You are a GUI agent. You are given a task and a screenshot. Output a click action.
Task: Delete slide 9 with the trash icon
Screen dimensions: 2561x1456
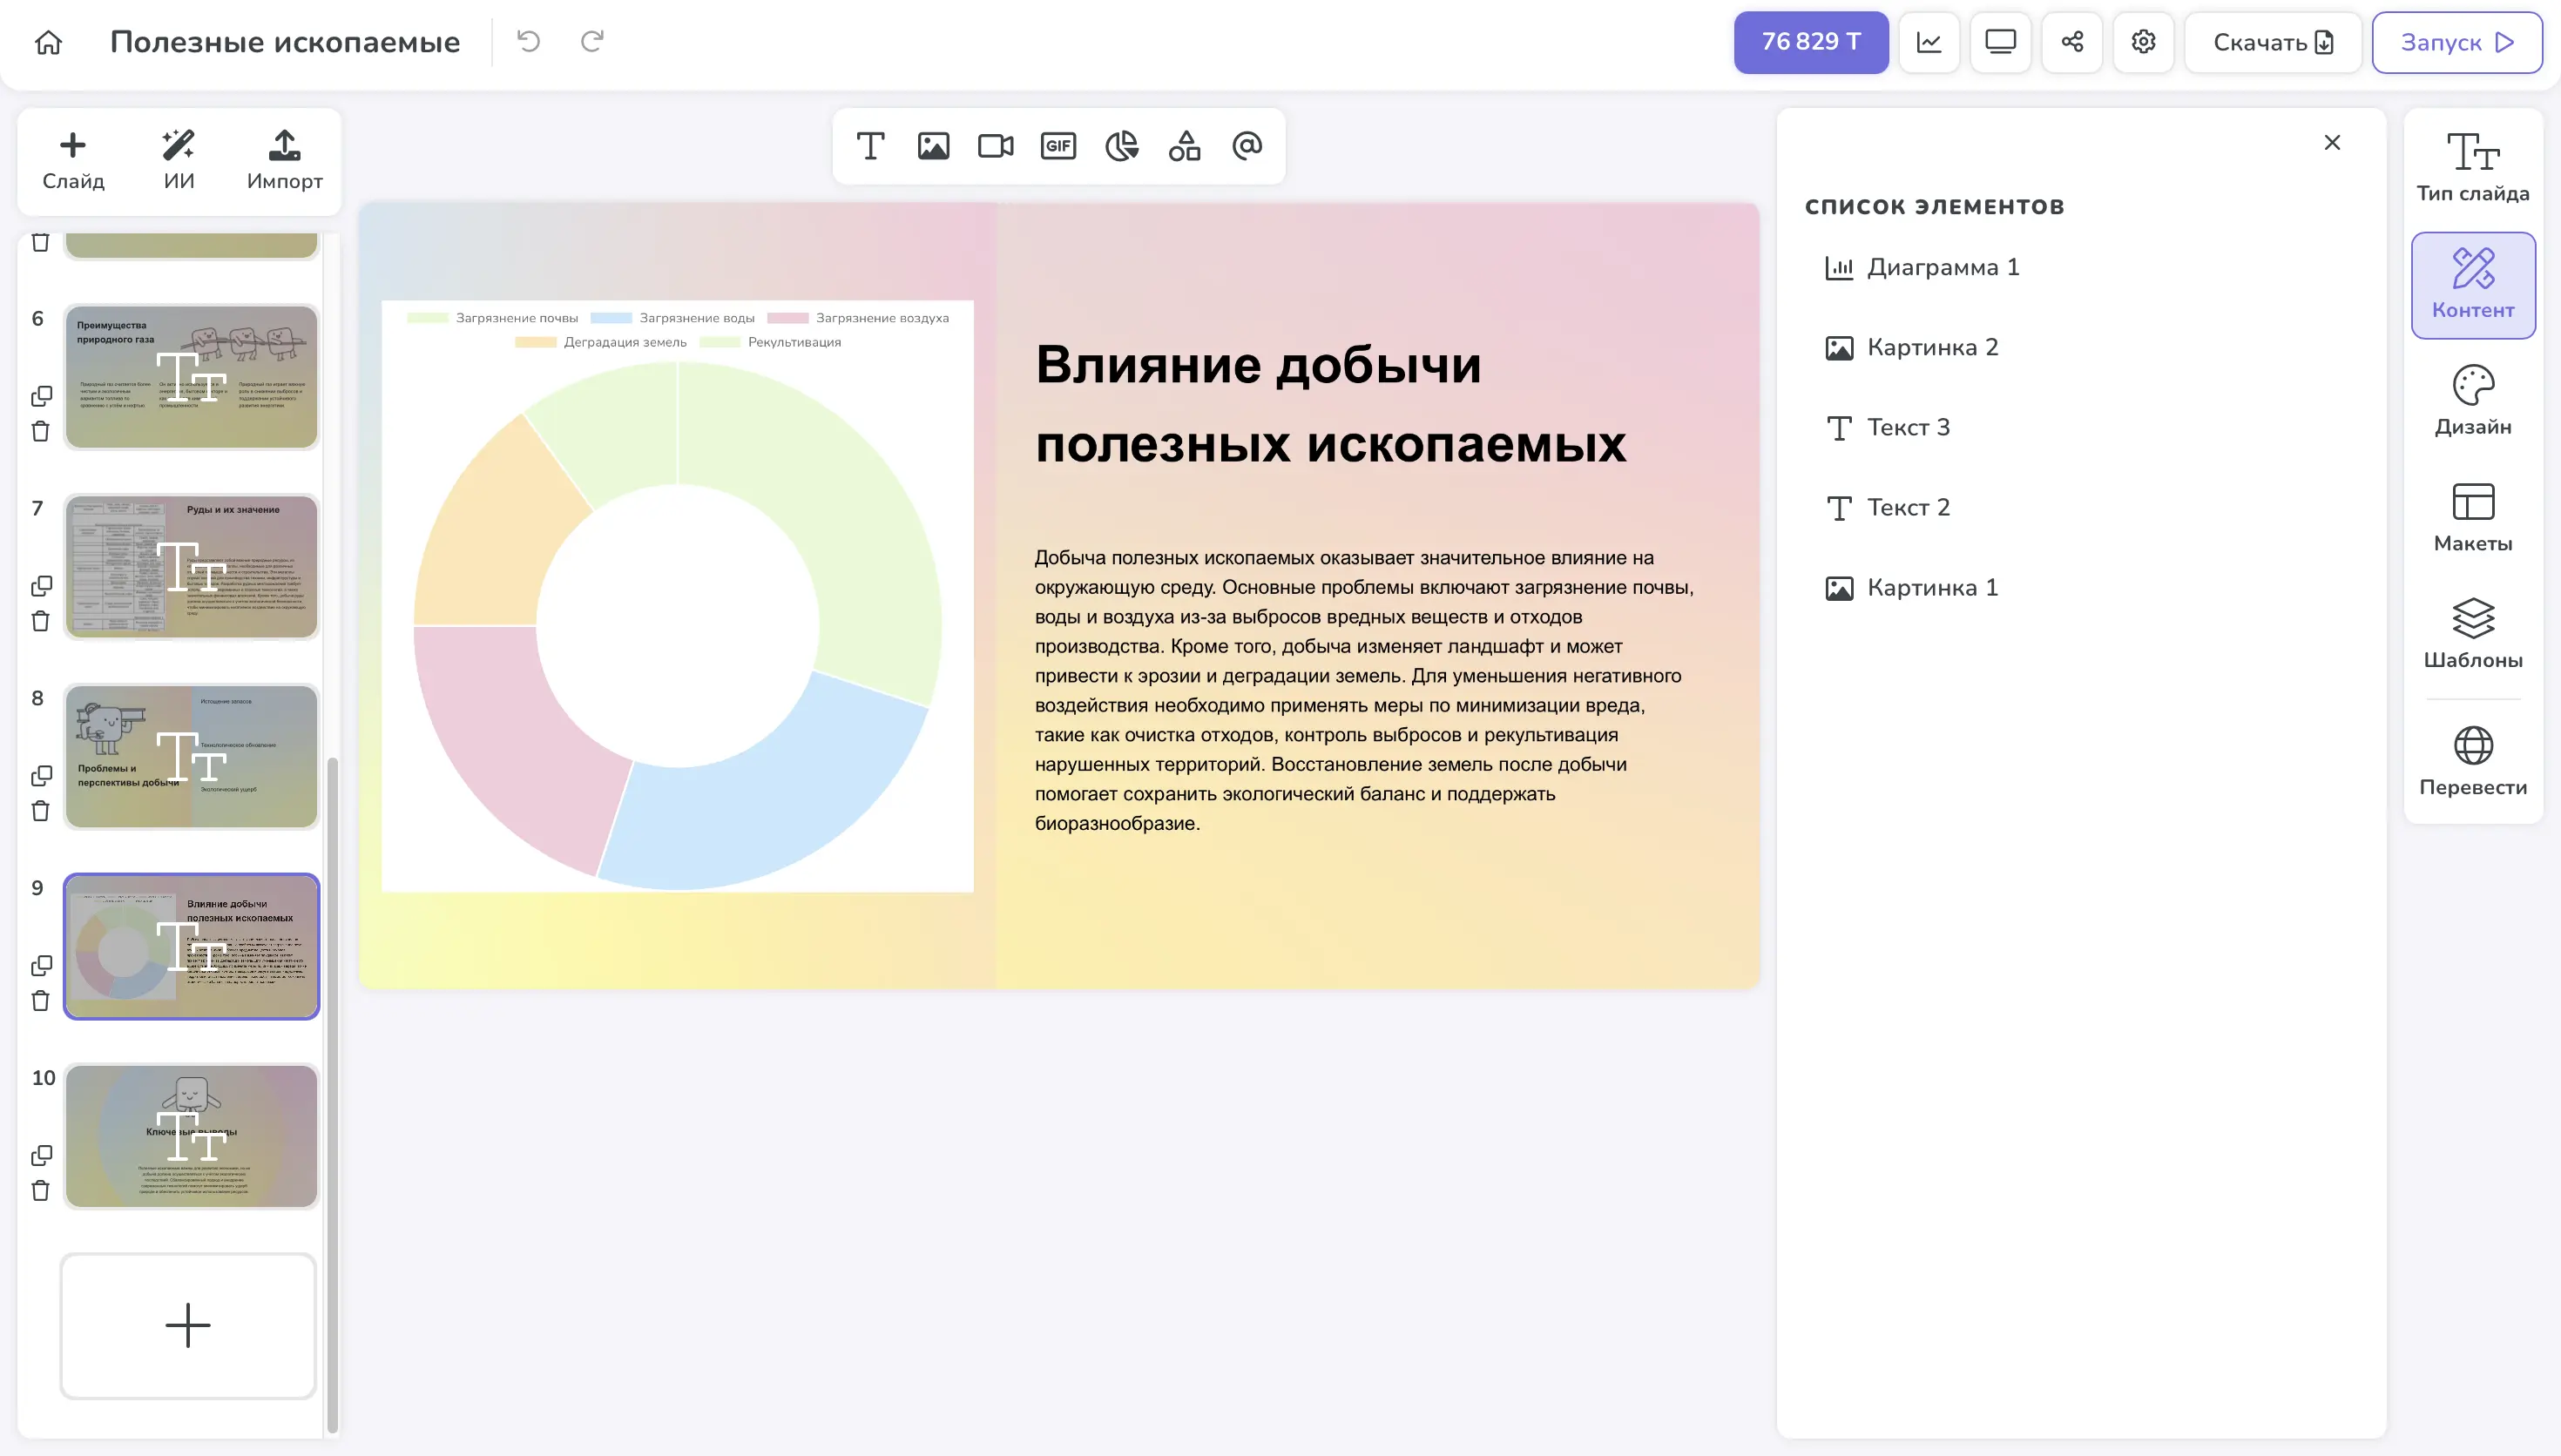pyautogui.click(x=40, y=1001)
